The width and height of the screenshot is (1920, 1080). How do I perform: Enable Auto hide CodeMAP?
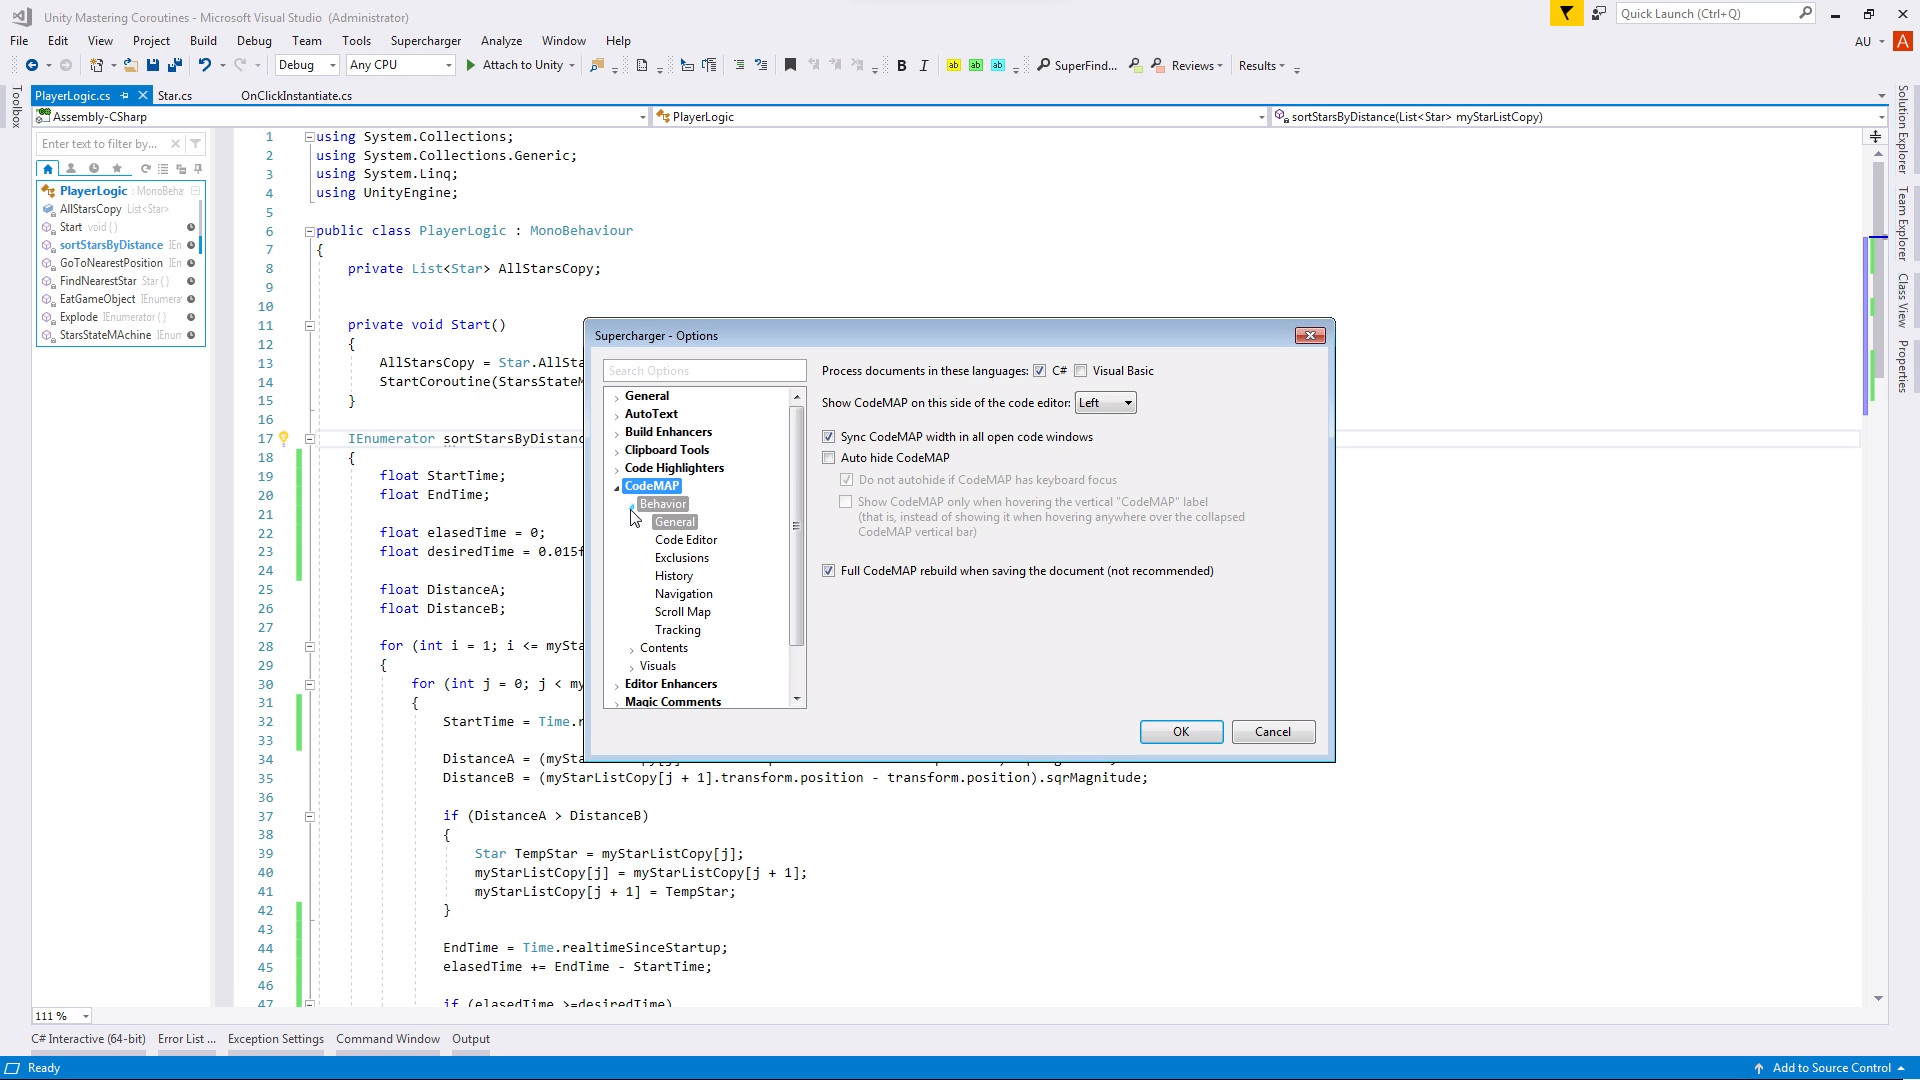click(829, 457)
